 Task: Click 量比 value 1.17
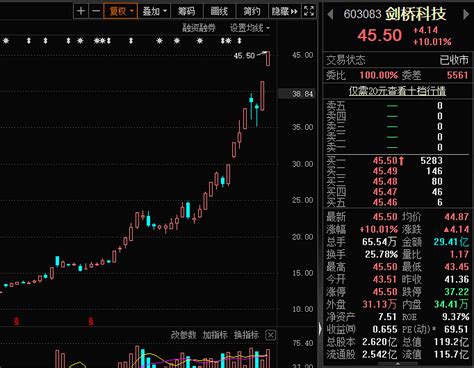[459, 255]
